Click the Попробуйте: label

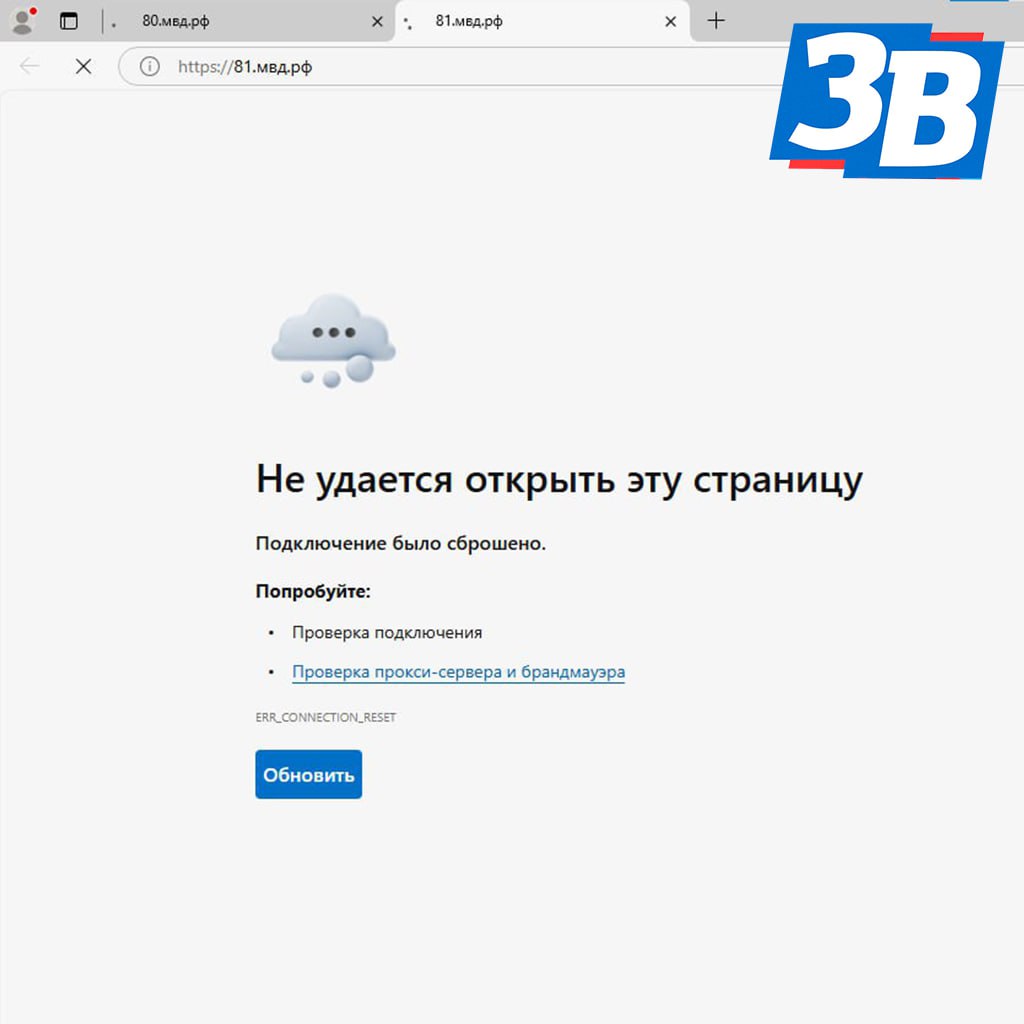click(x=313, y=592)
